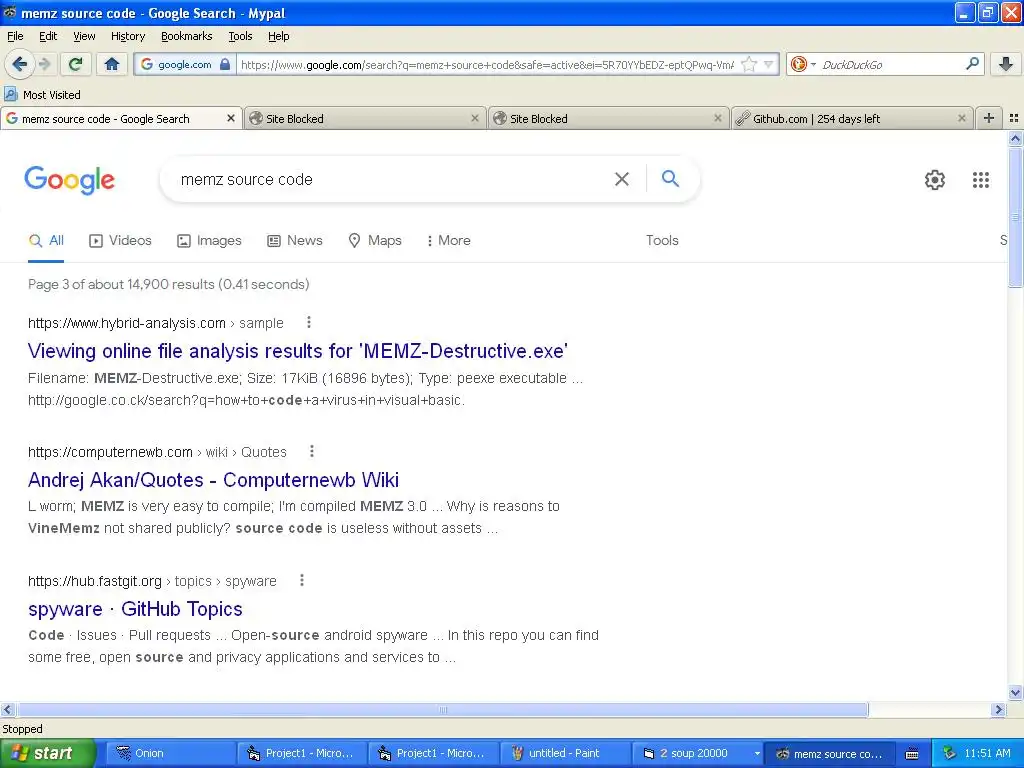Switch to Images results
This screenshot has width=1024, height=768.
click(209, 240)
